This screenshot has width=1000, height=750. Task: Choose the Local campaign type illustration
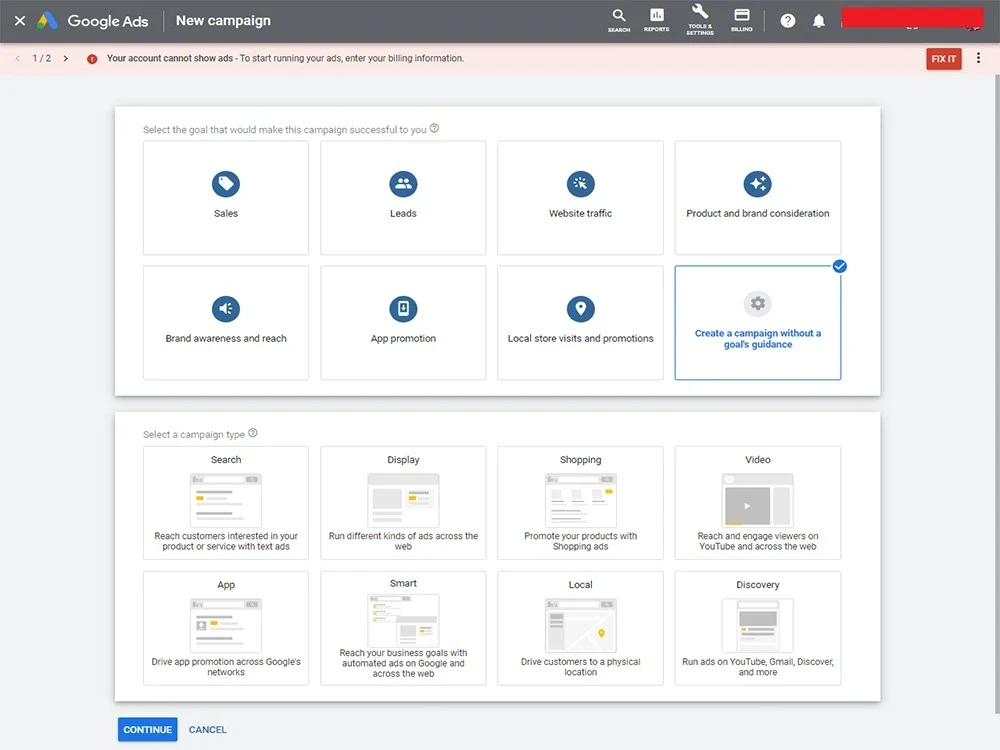tap(580, 625)
